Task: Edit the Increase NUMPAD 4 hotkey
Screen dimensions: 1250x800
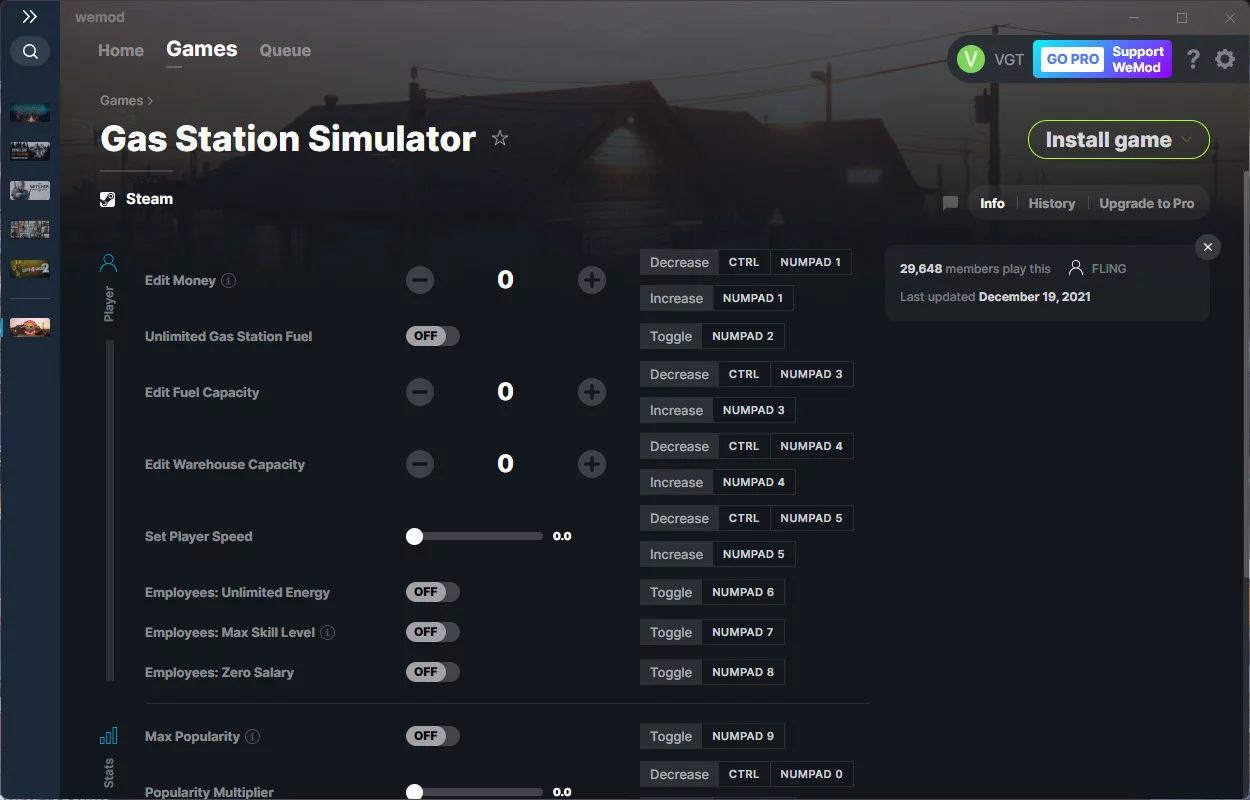Action: [717, 482]
